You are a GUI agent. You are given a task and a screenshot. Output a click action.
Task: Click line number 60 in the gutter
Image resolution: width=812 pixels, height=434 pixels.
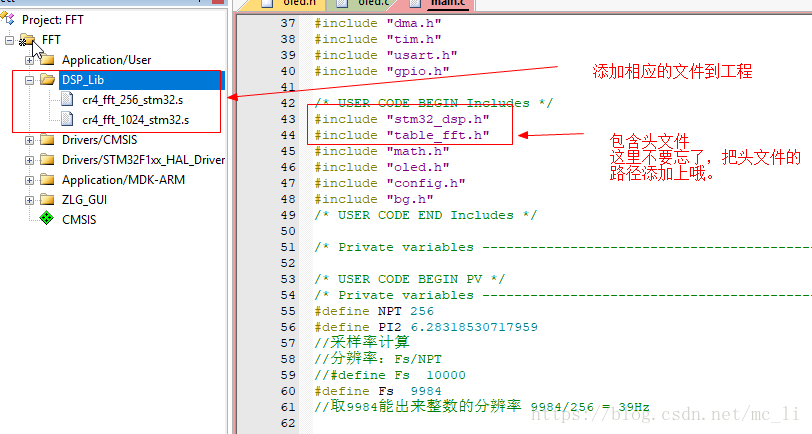pyautogui.click(x=288, y=391)
